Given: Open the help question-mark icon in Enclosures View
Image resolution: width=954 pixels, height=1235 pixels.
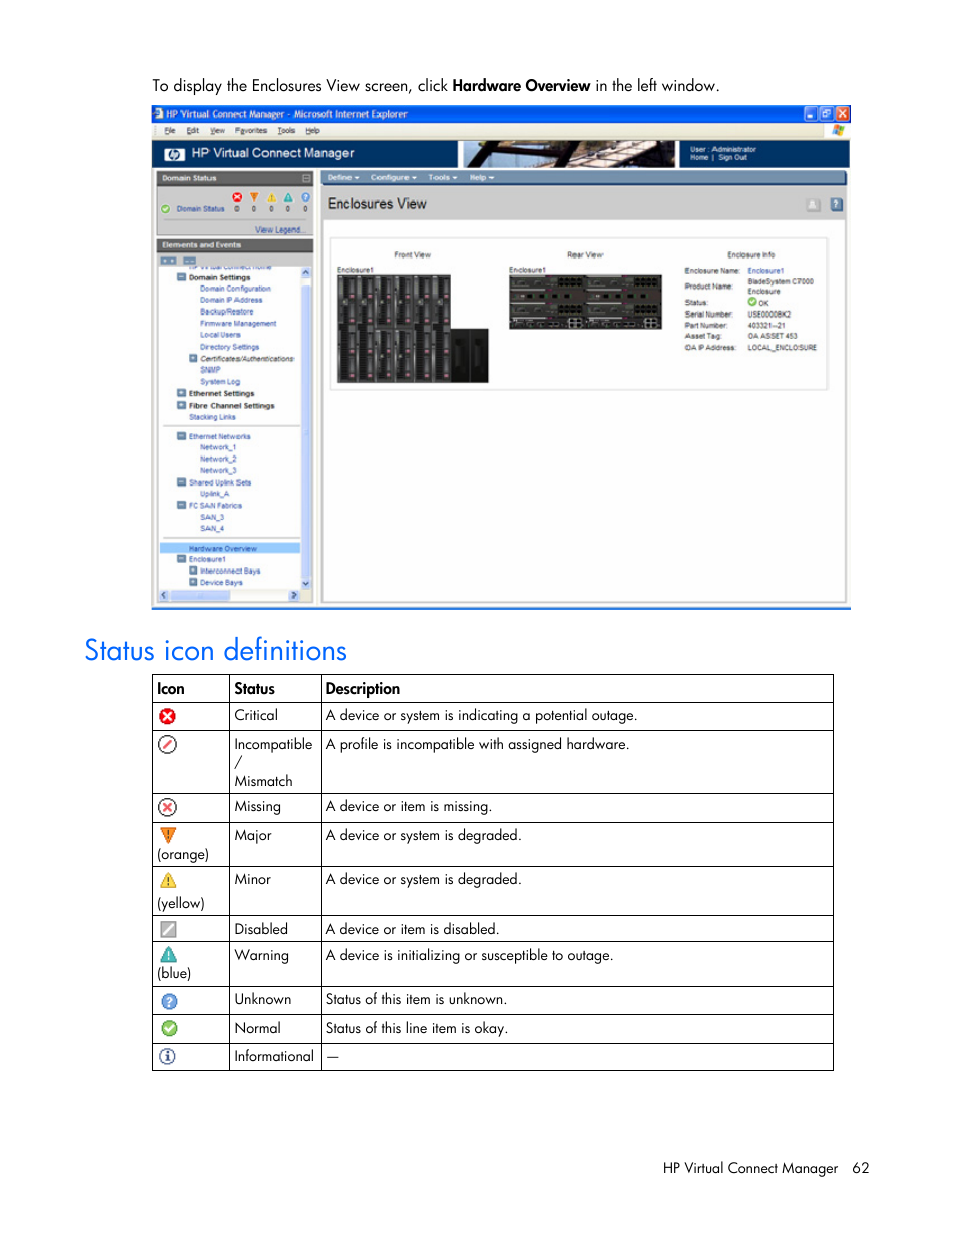Looking at the screenshot, I should tap(836, 204).
